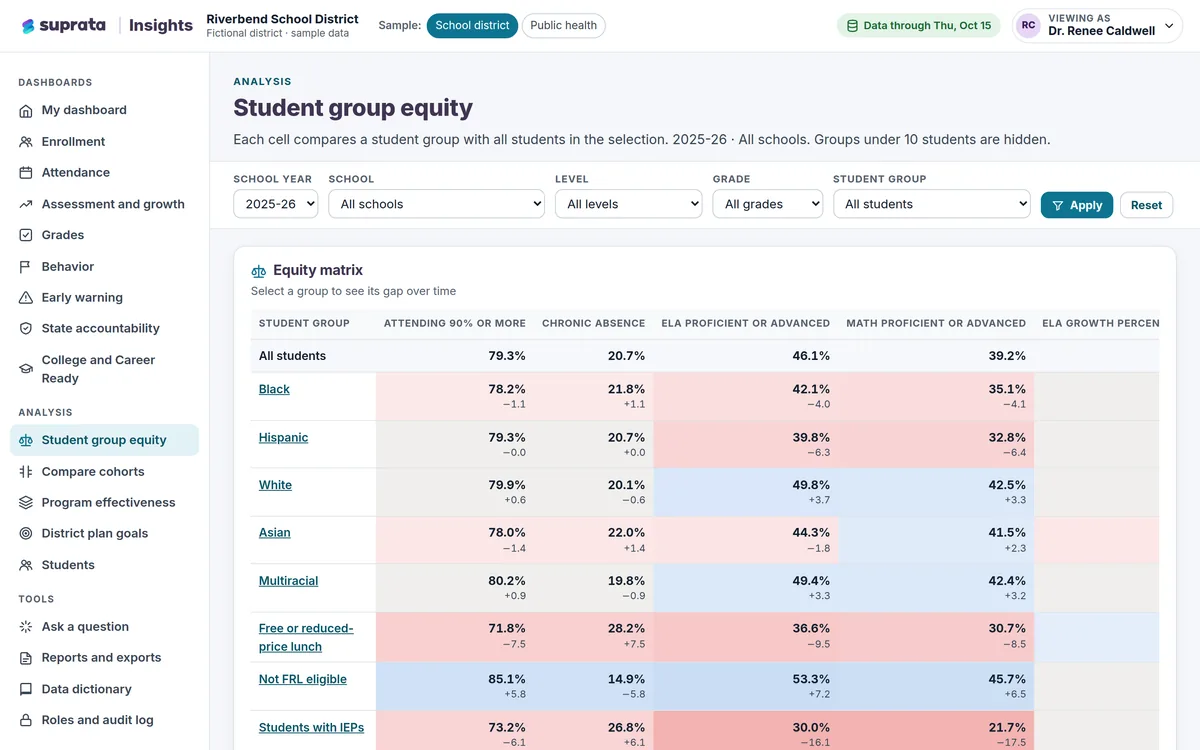This screenshot has width=1200, height=750.
Task: Open the Multiracial student group link
Action: pos(288,581)
